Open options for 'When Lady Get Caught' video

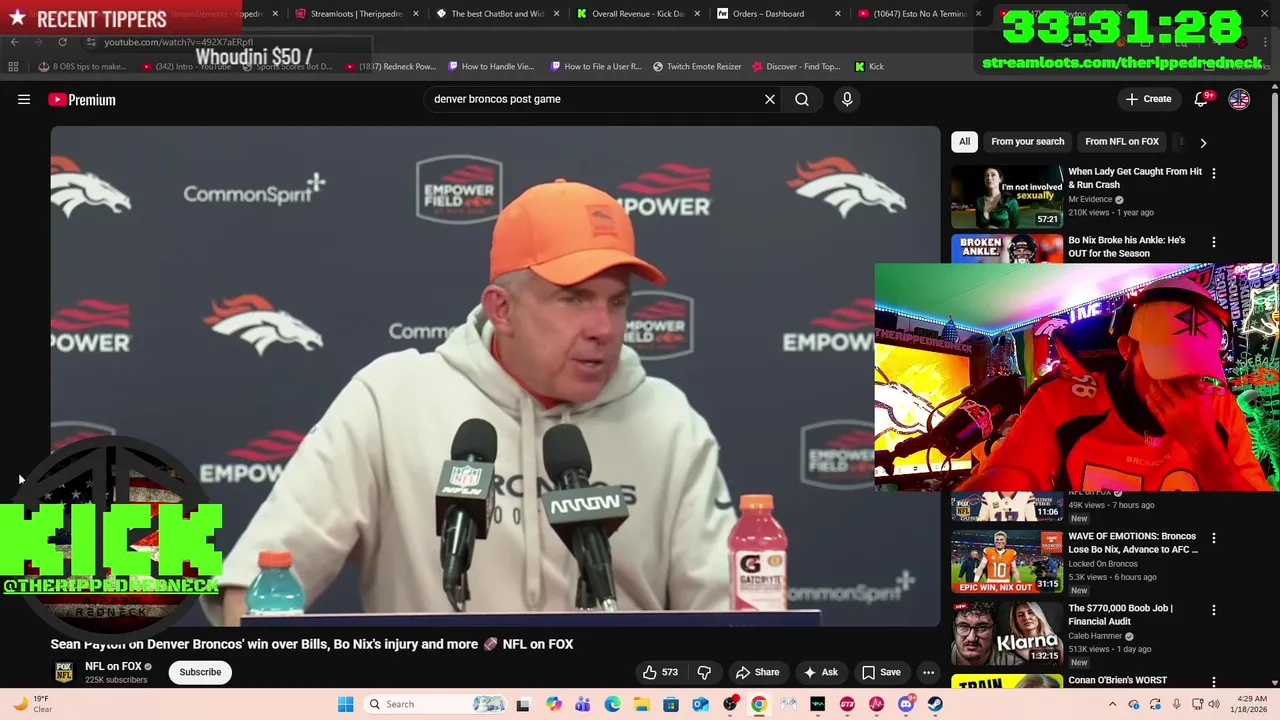click(1214, 173)
